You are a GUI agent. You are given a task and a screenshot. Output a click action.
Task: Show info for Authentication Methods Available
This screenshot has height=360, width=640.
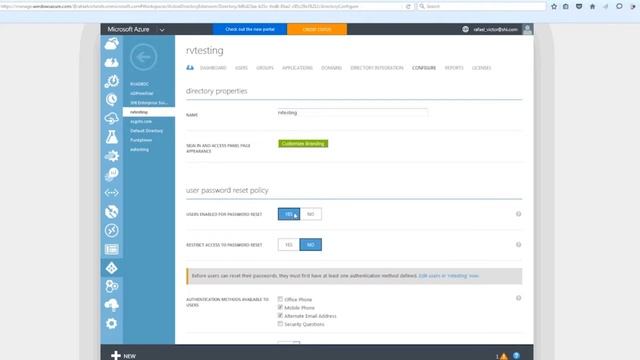coord(518,298)
